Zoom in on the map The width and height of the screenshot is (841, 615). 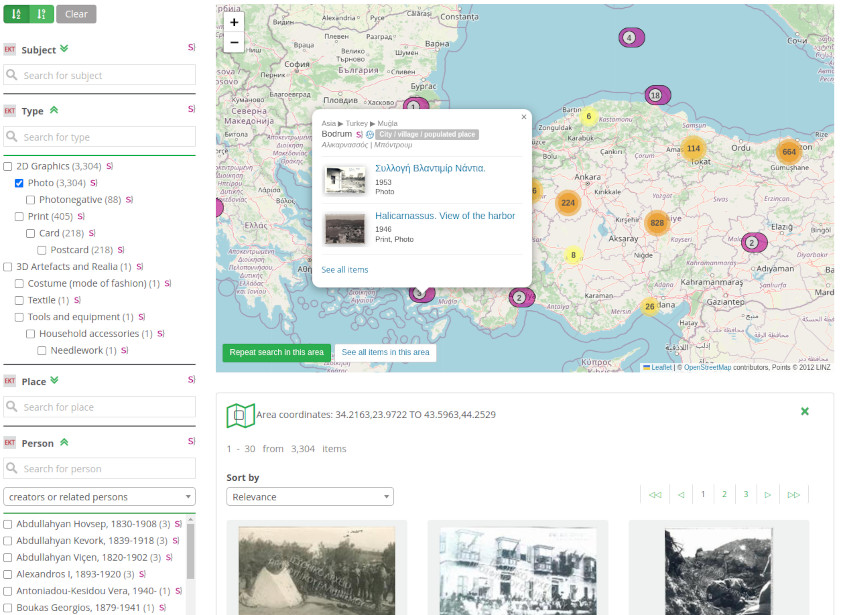click(x=233, y=21)
